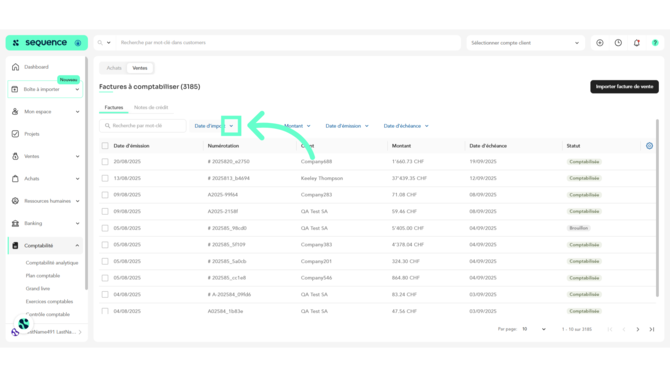Sort by Statut column header
Image resolution: width=670 pixels, height=377 pixels.
[x=573, y=146]
